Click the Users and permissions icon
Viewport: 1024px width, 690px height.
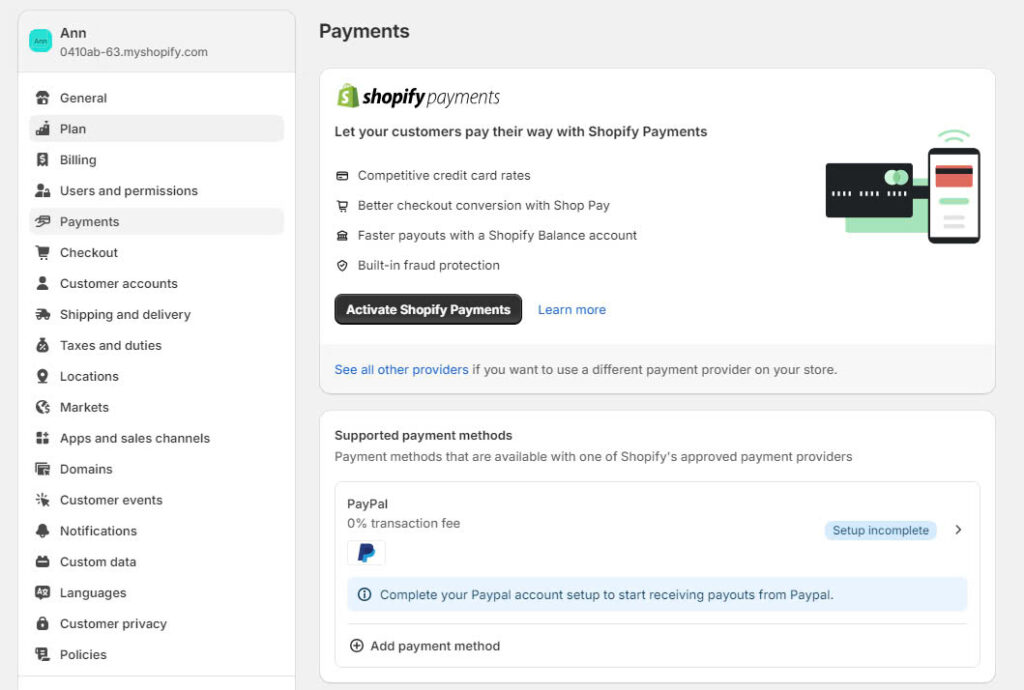(x=42, y=191)
